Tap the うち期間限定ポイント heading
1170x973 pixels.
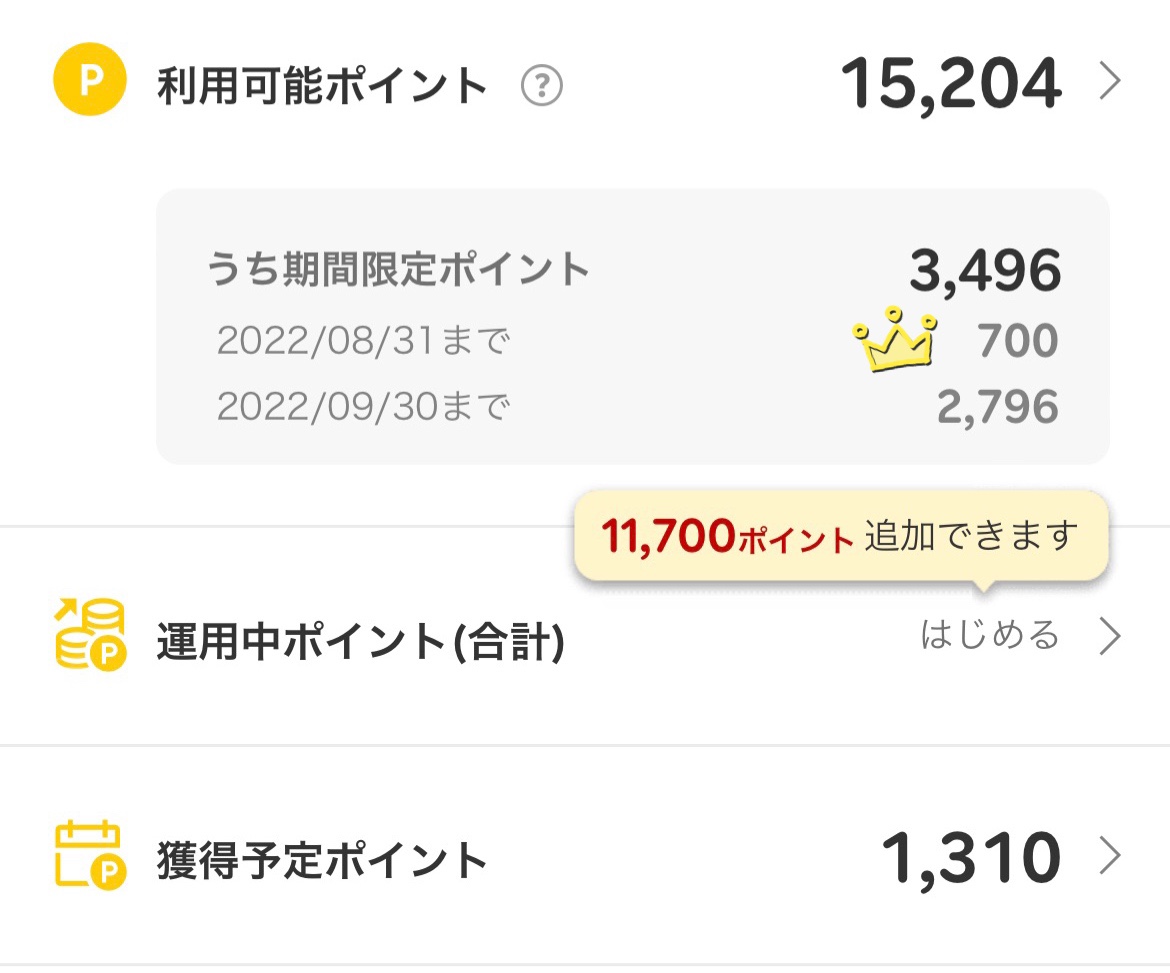tap(398, 270)
